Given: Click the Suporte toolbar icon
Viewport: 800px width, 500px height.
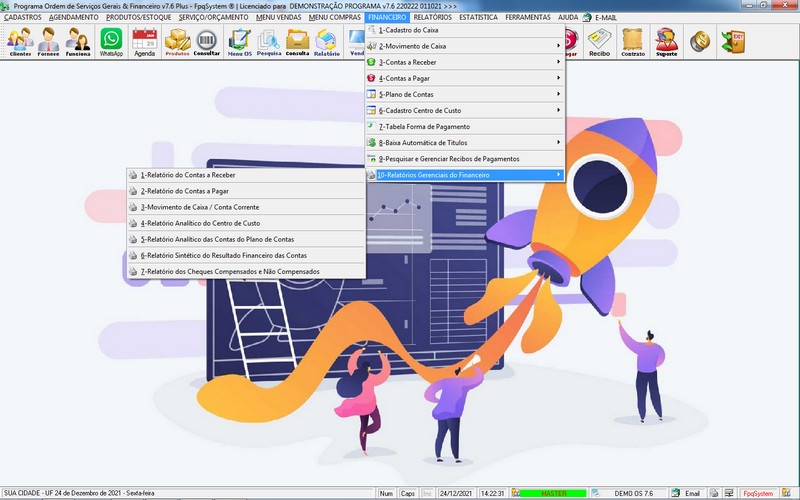Looking at the screenshot, I should coord(666,42).
